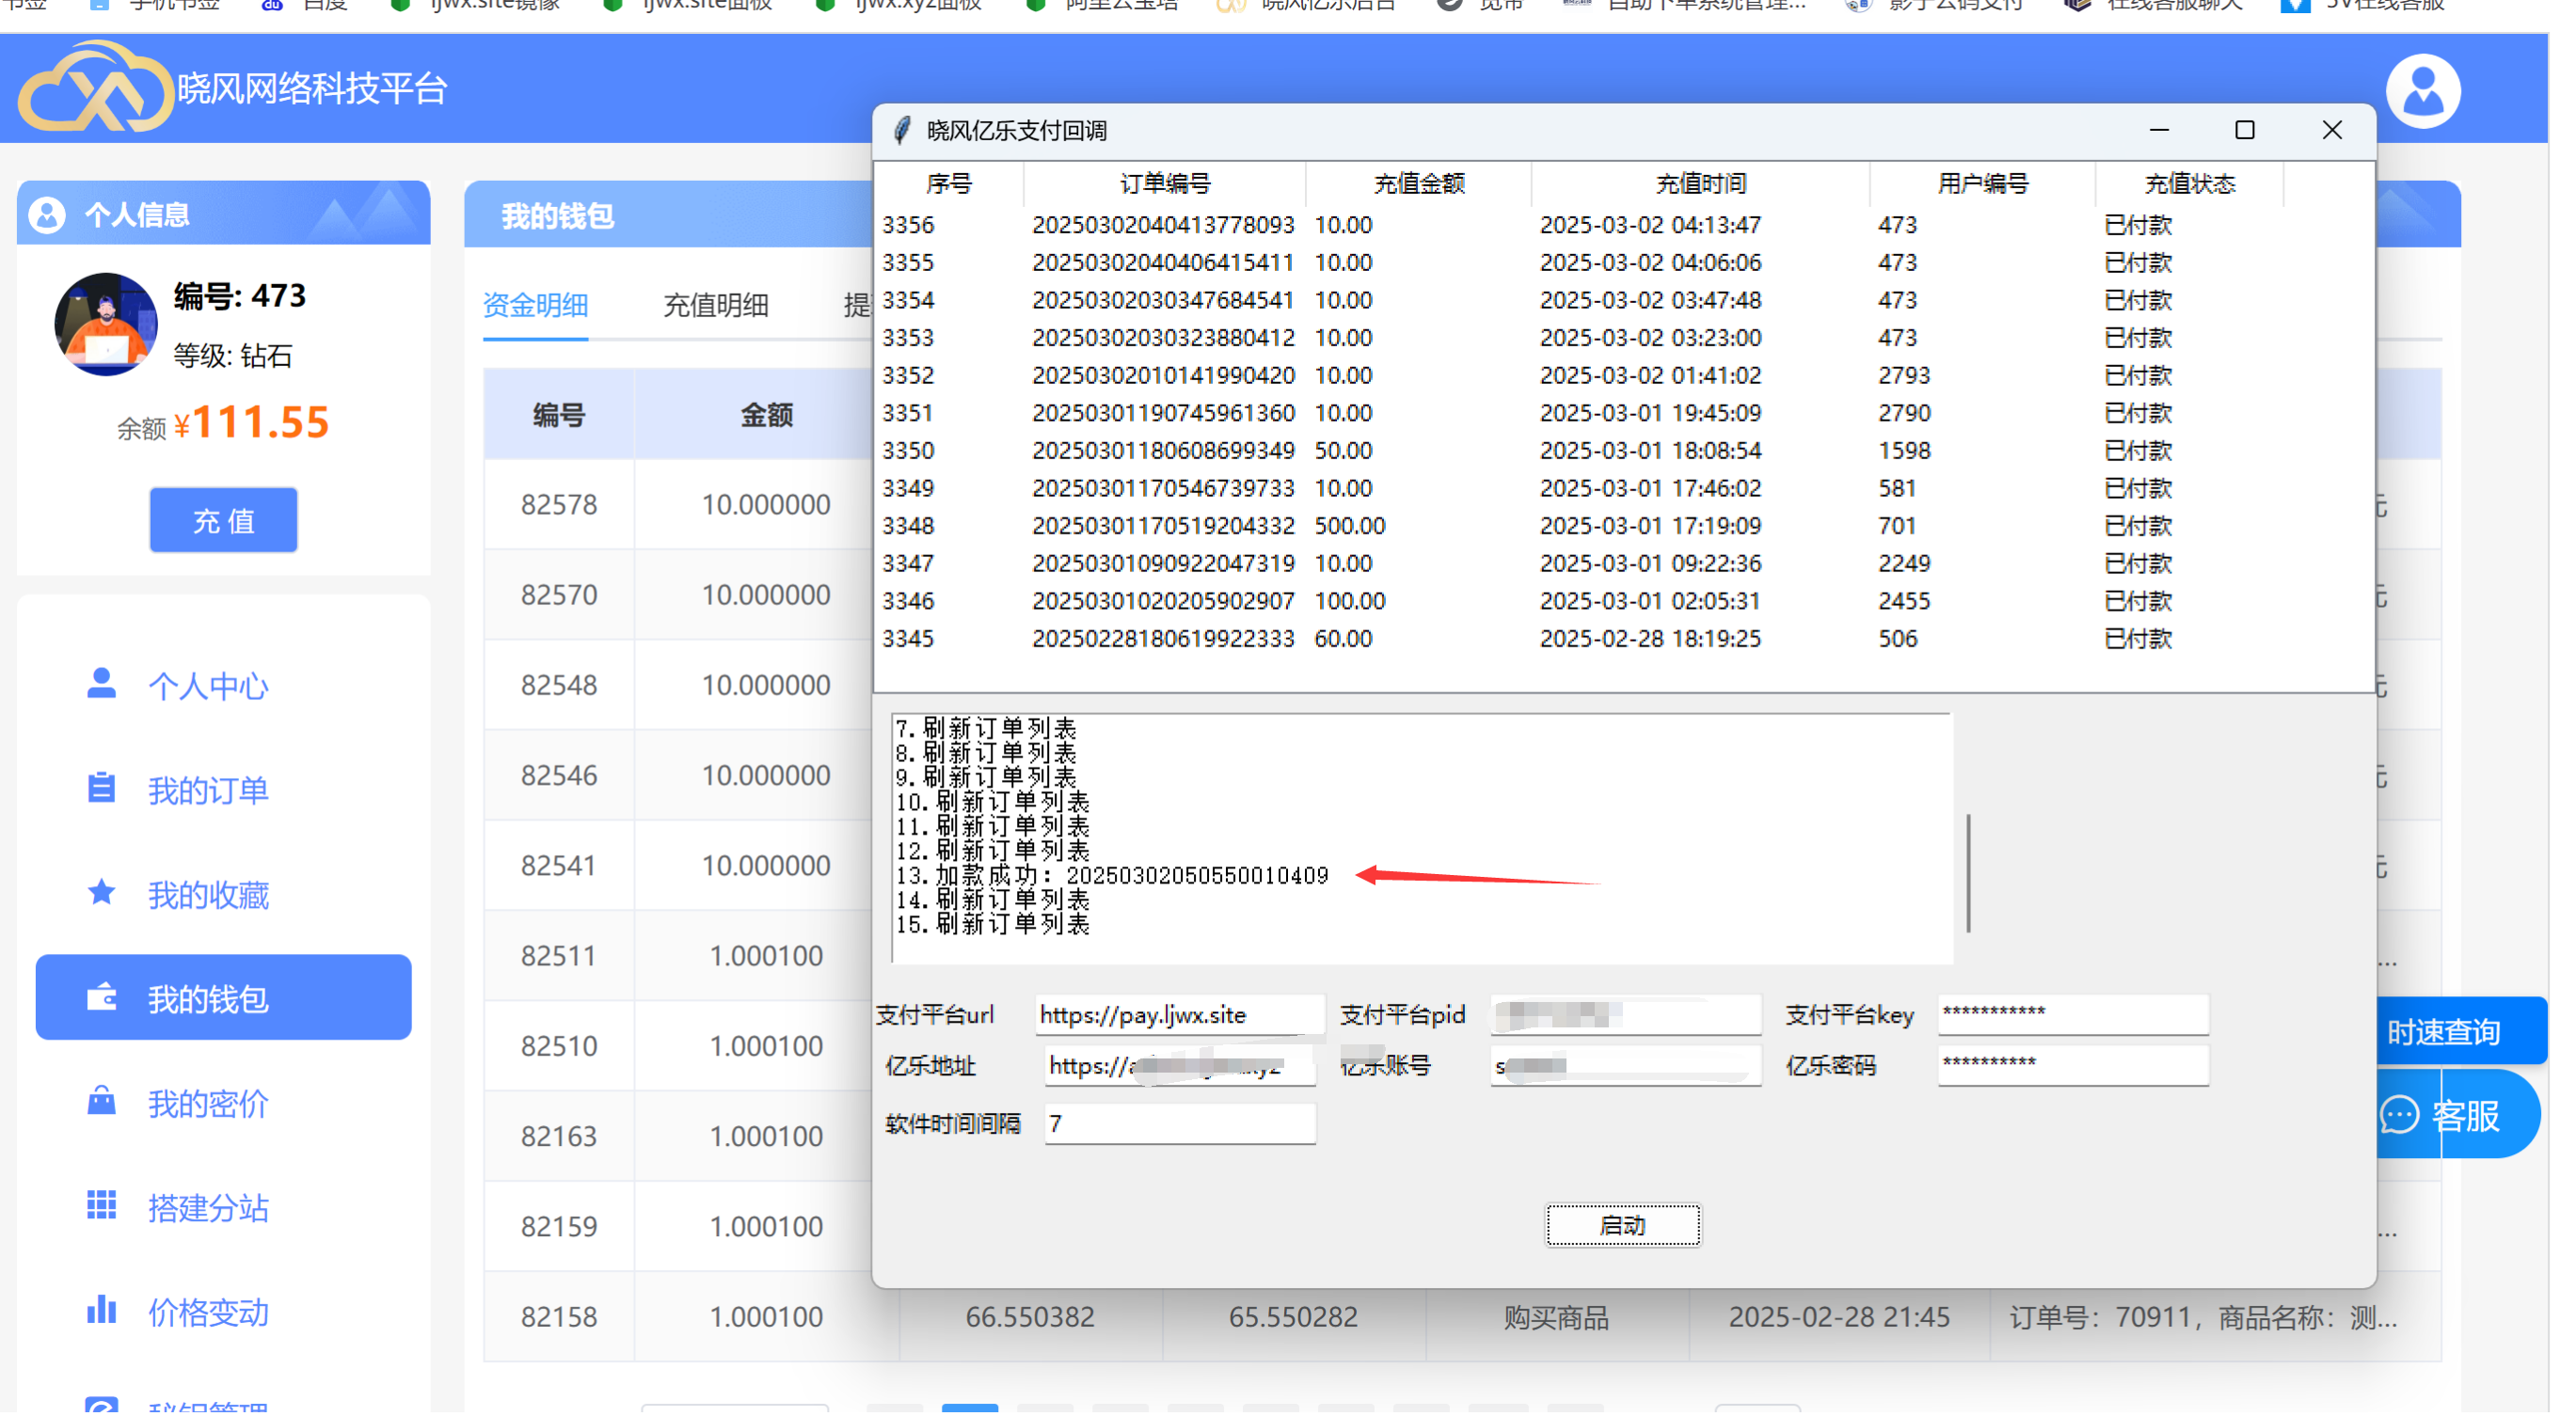Click the star icon beside 我的收藏
This screenshot has height=1416, width=2576.
[x=101, y=893]
